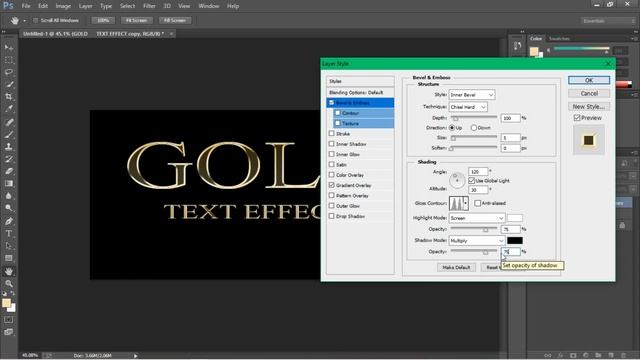The height and width of the screenshot is (360, 640).
Task: Select the Move tool
Action: tap(9, 48)
